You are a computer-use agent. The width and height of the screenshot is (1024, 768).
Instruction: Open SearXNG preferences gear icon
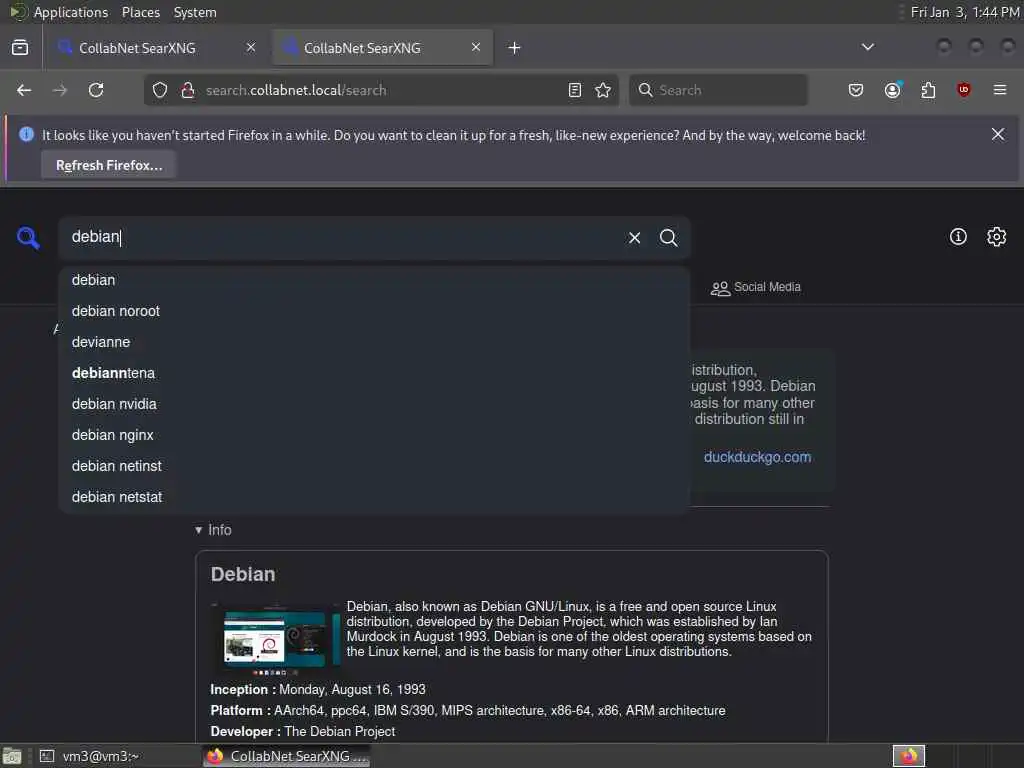(997, 236)
